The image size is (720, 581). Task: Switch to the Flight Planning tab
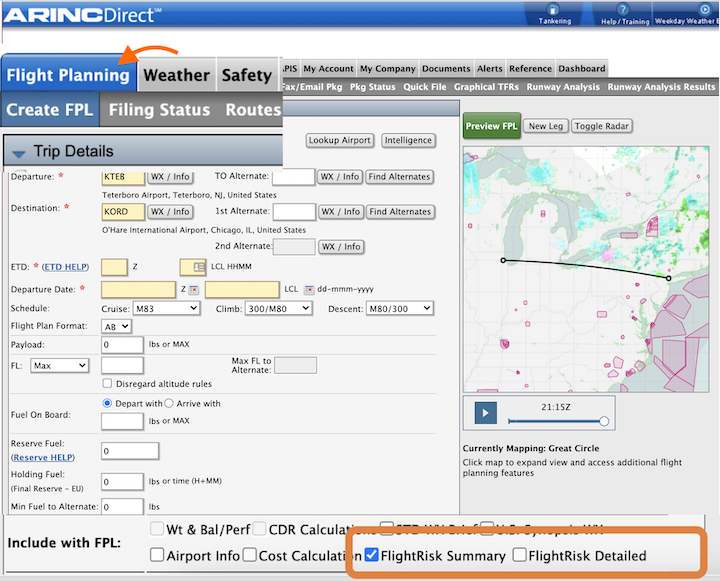click(x=68, y=75)
